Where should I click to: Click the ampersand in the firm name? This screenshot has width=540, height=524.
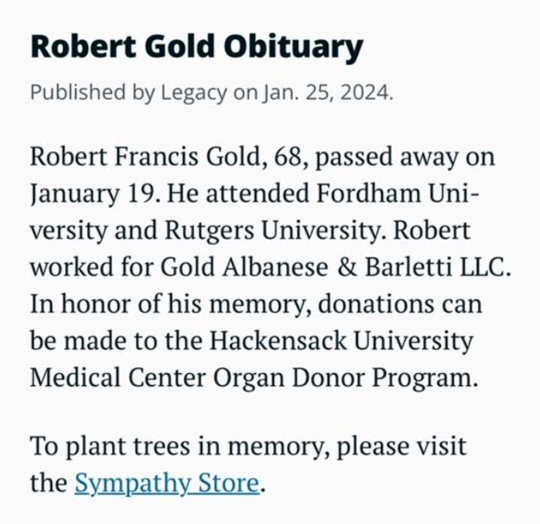pos(347,267)
